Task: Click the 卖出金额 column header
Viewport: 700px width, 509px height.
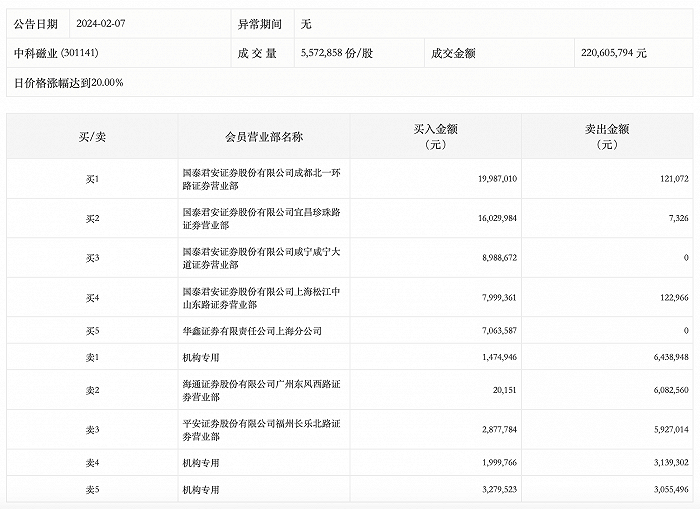Action: (607, 137)
